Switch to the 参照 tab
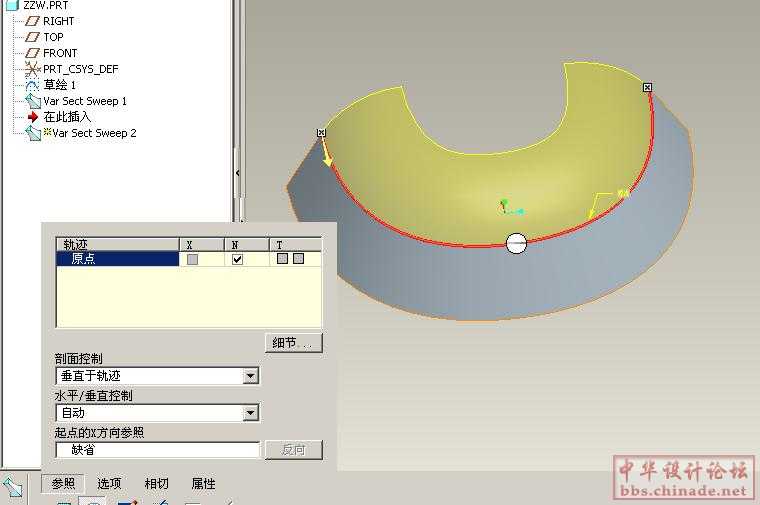Image resolution: width=760 pixels, height=505 pixels. [x=63, y=483]
